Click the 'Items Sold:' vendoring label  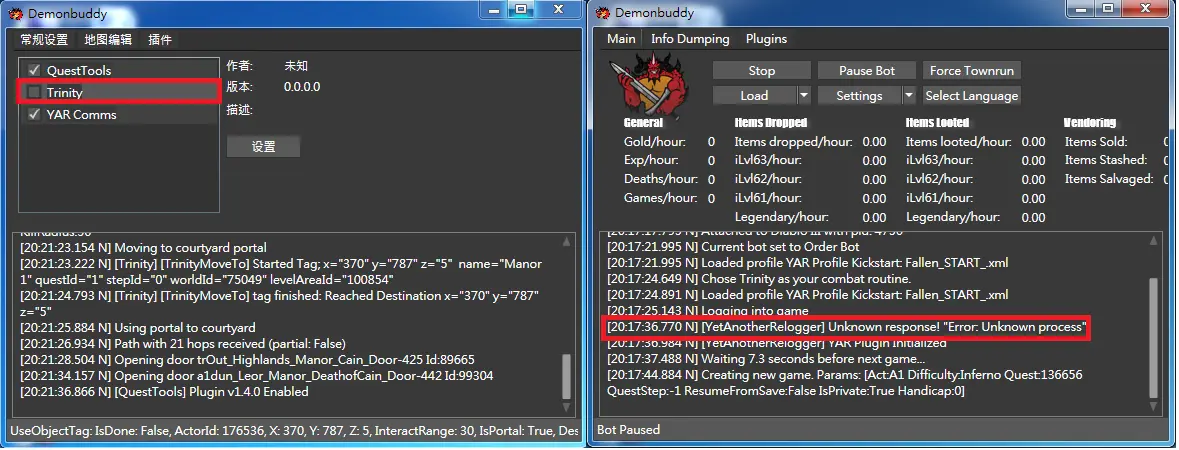point(1096,141)
